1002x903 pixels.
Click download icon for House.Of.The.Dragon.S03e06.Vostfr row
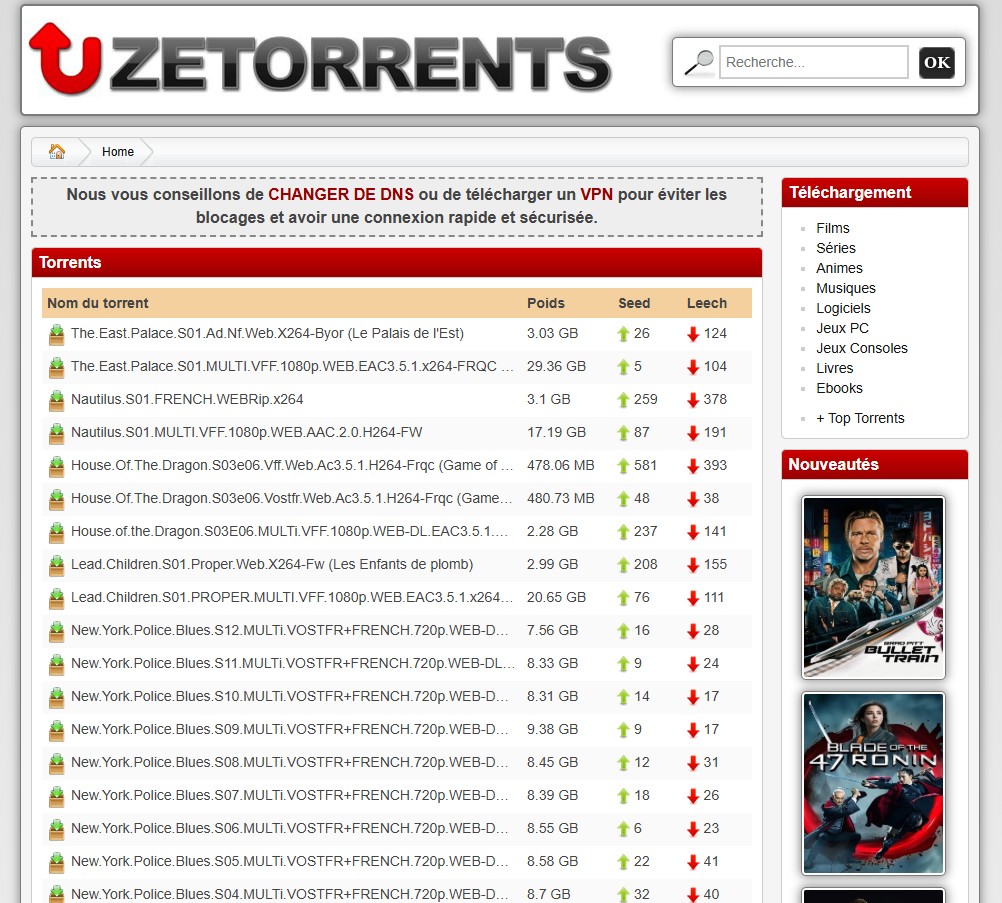click(57, 500)
